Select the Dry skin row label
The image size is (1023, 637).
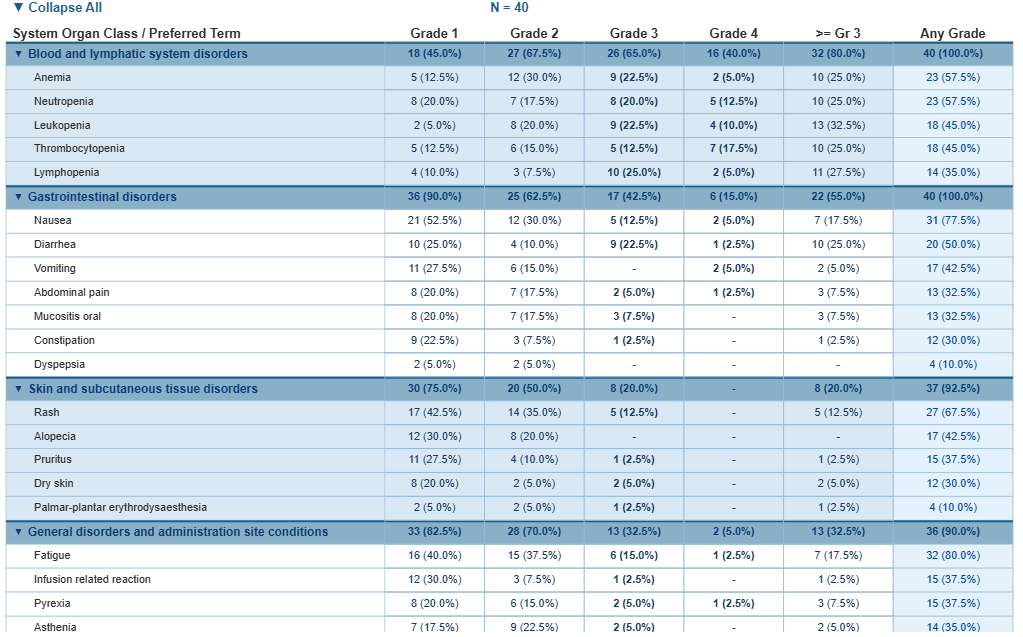click(x=53, y=484)
